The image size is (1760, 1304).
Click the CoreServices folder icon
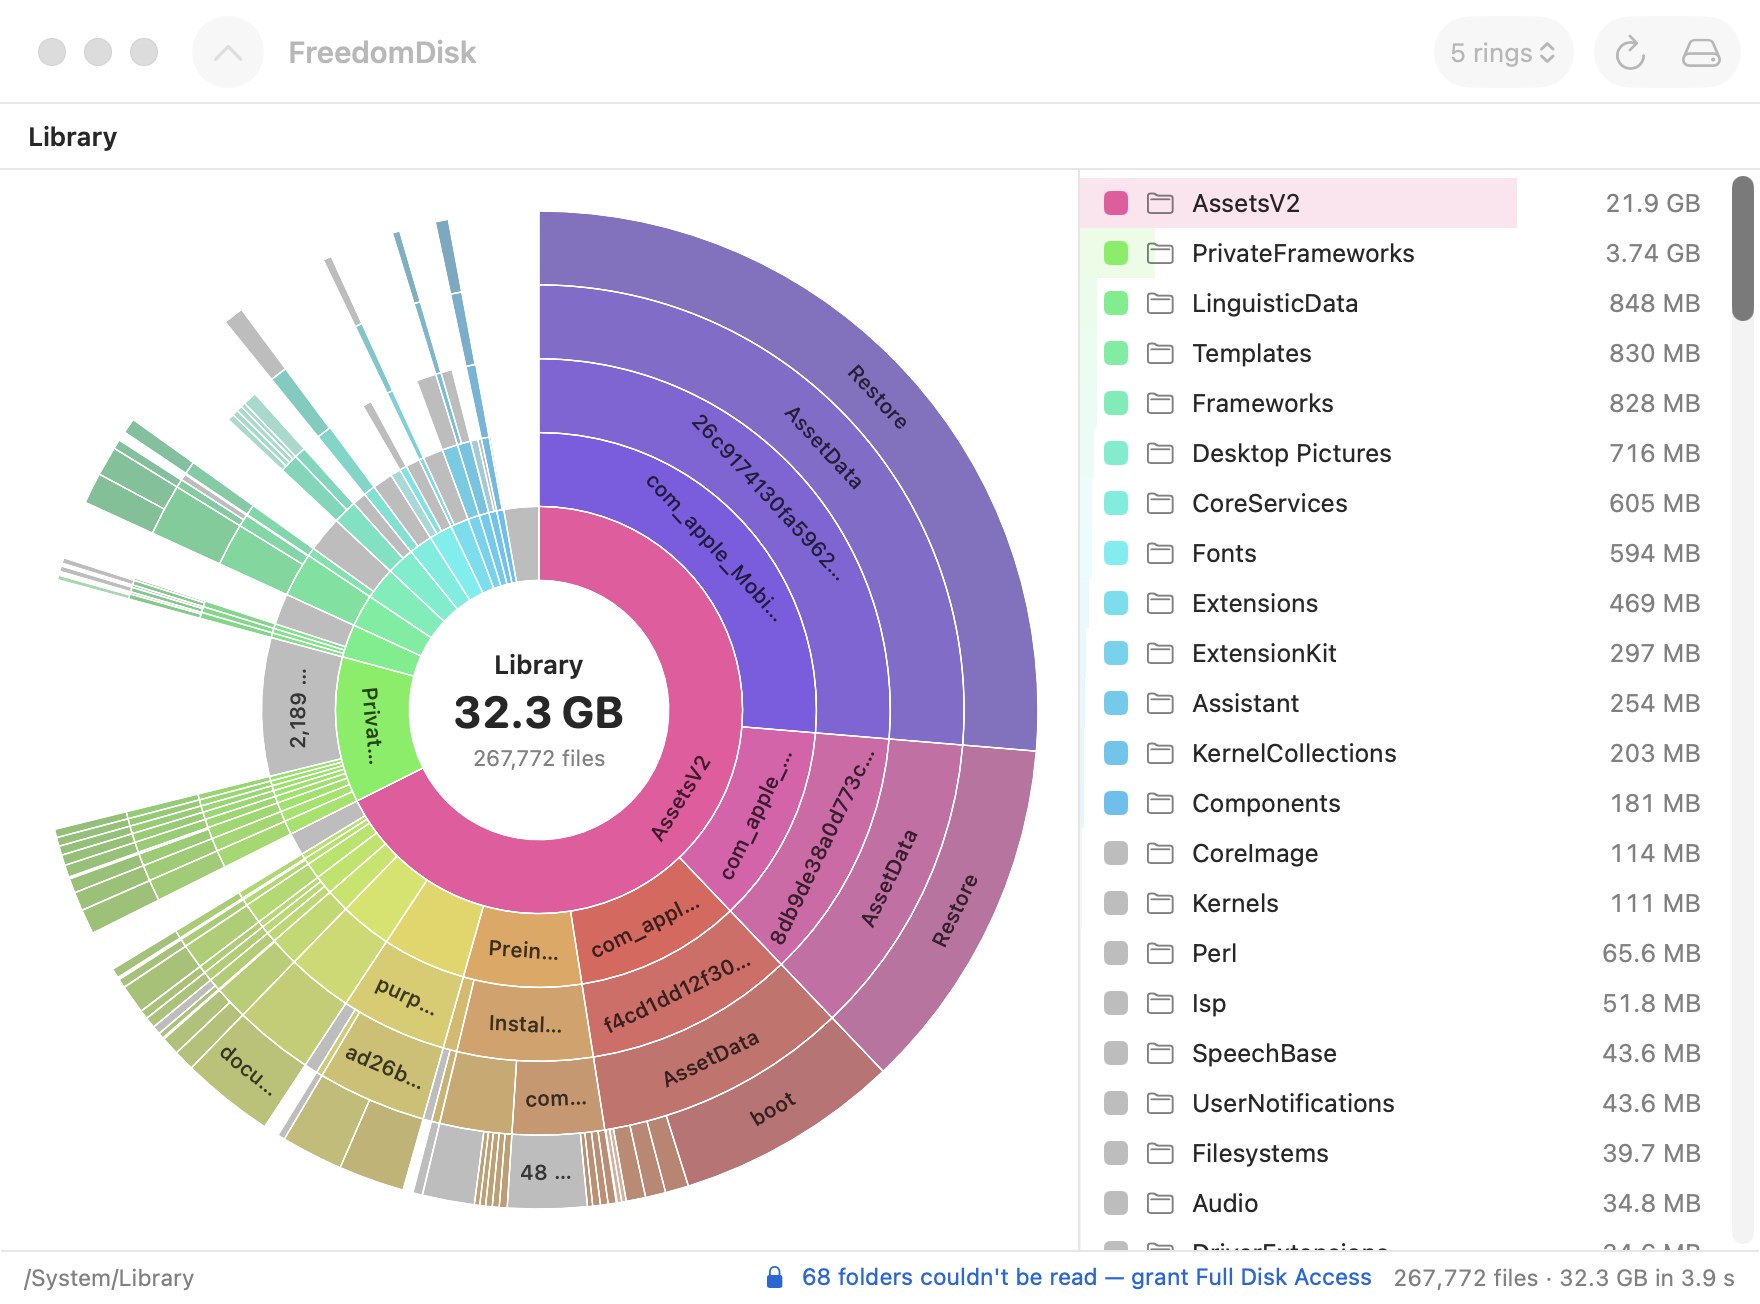(1160, 503)
